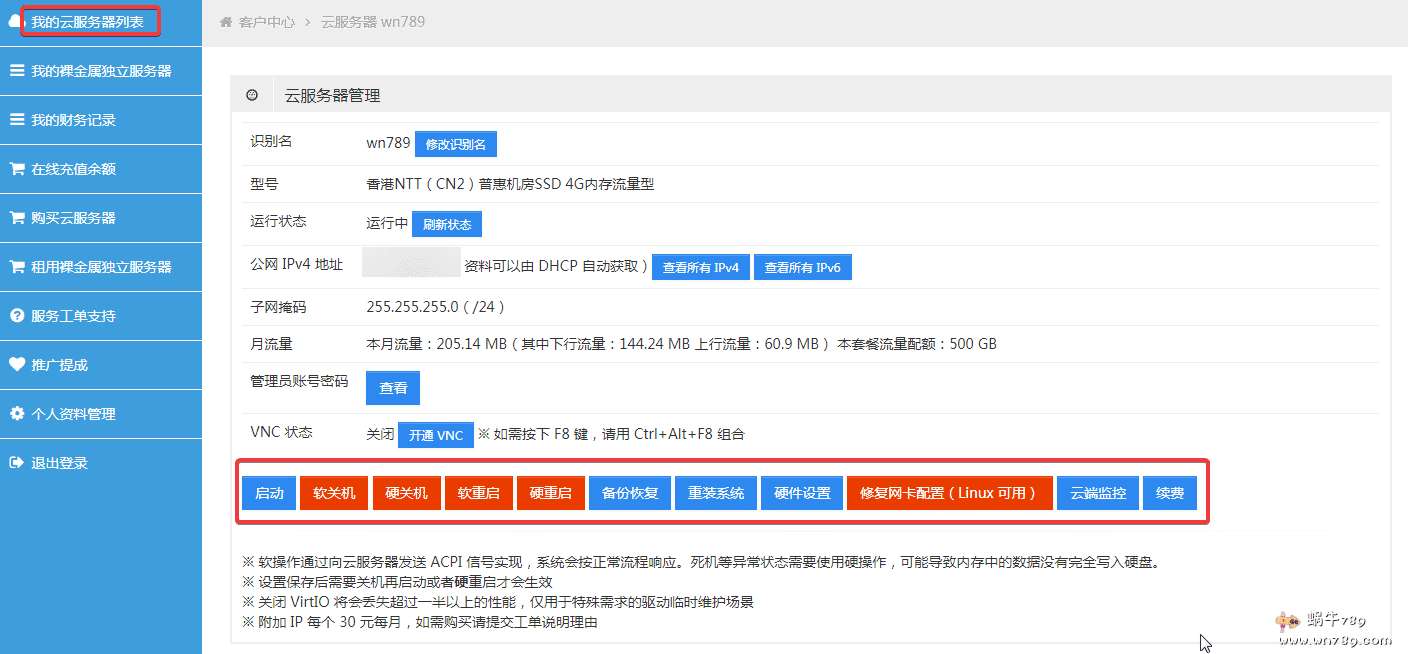The height and width of the screenshot is (654, 1408).
Task: Click the heart icon beside 推广提成
Action: 17,365
